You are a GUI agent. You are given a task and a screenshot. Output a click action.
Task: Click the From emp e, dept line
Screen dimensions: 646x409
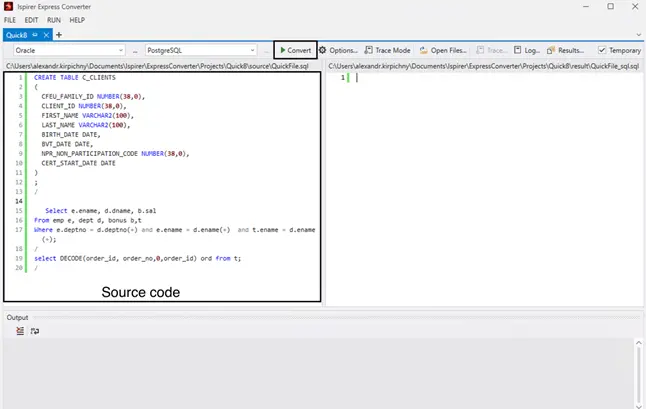pyautogui.click(x=88, y=220)
